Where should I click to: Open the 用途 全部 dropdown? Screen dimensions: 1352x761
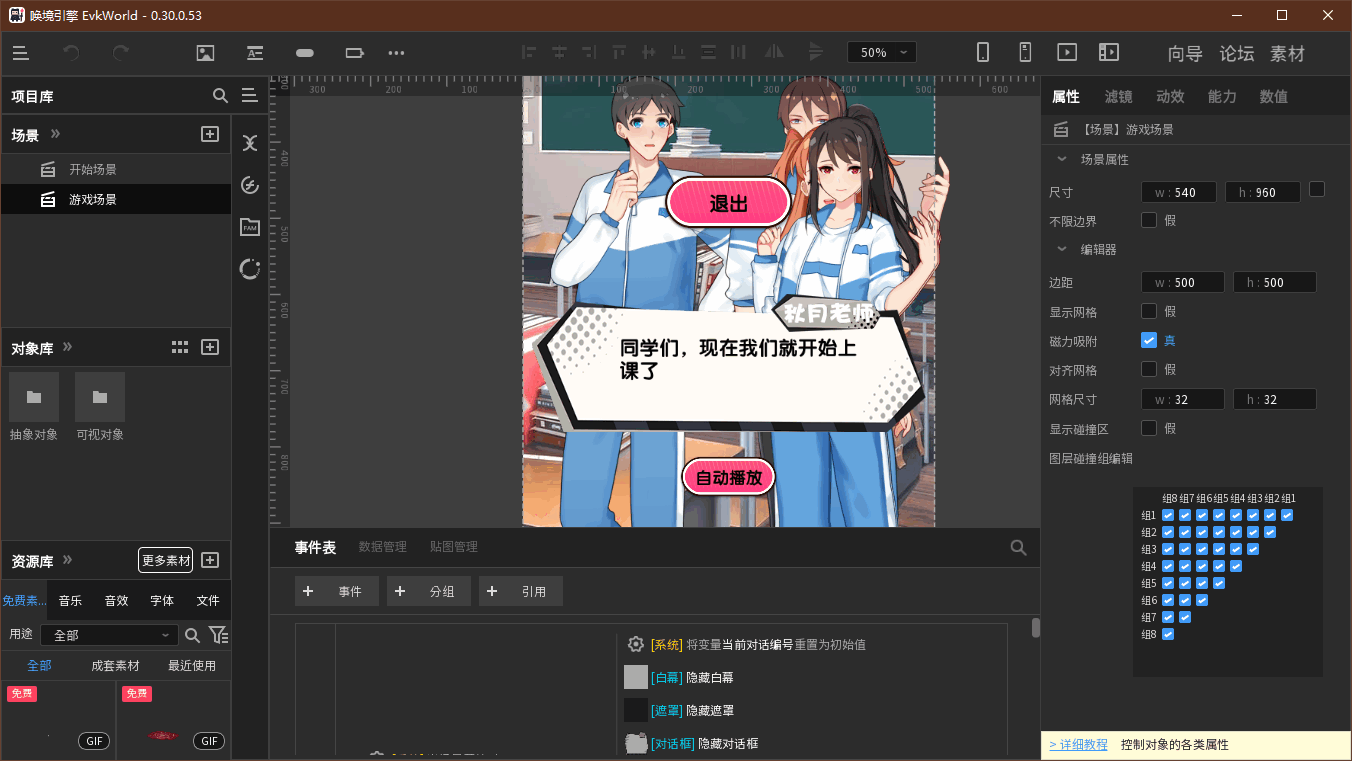(x=110, y=634)
